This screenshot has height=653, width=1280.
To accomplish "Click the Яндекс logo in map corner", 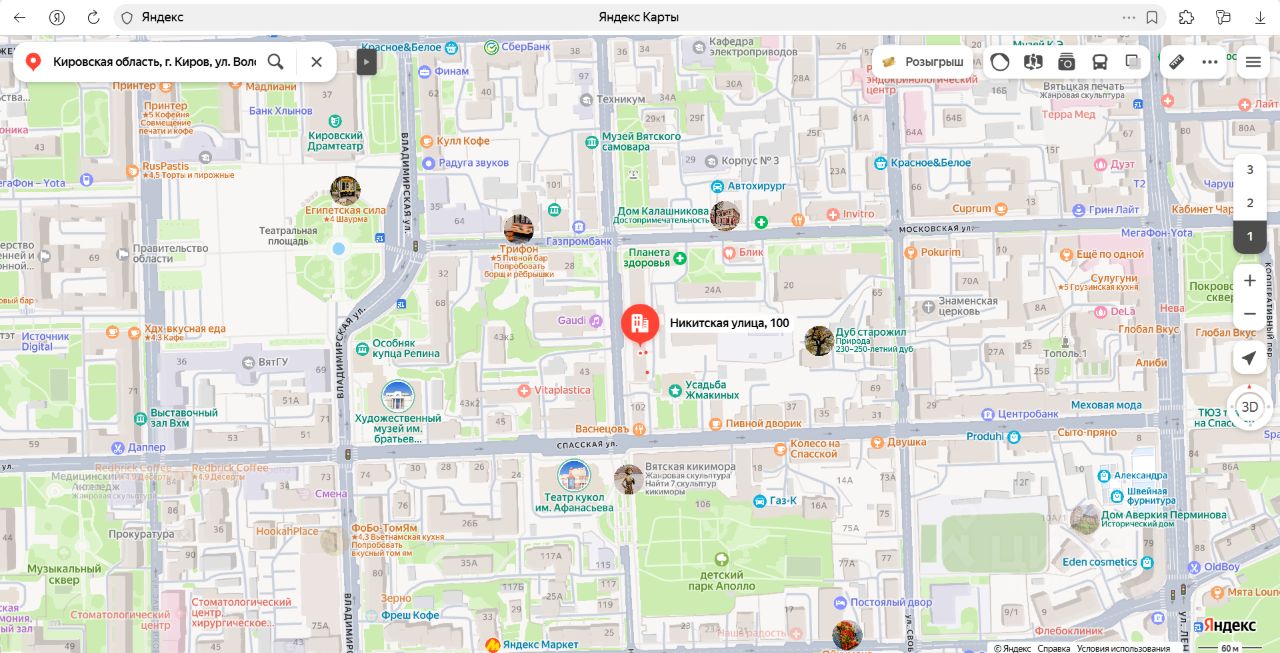I will [1228, 625].
